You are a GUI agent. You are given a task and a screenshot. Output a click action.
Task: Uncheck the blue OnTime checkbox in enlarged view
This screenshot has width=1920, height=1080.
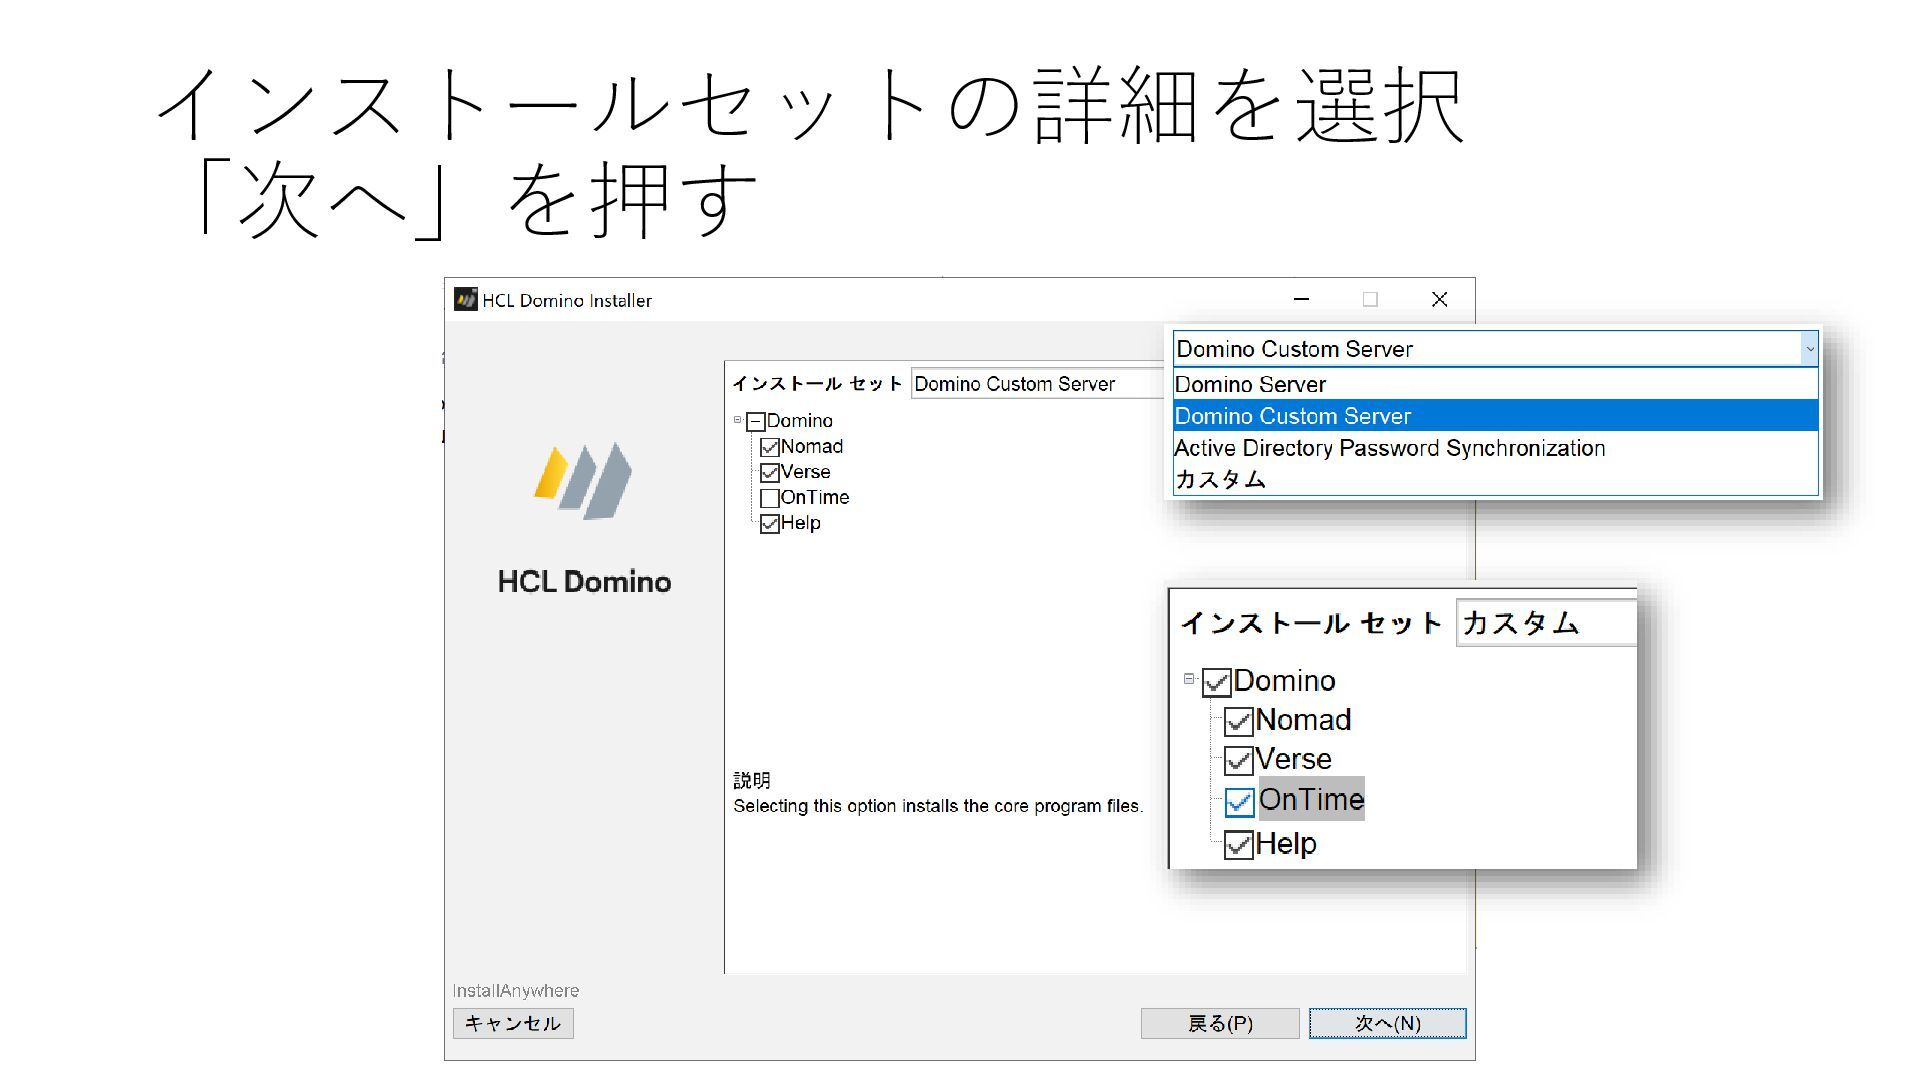coord(1239,802)
